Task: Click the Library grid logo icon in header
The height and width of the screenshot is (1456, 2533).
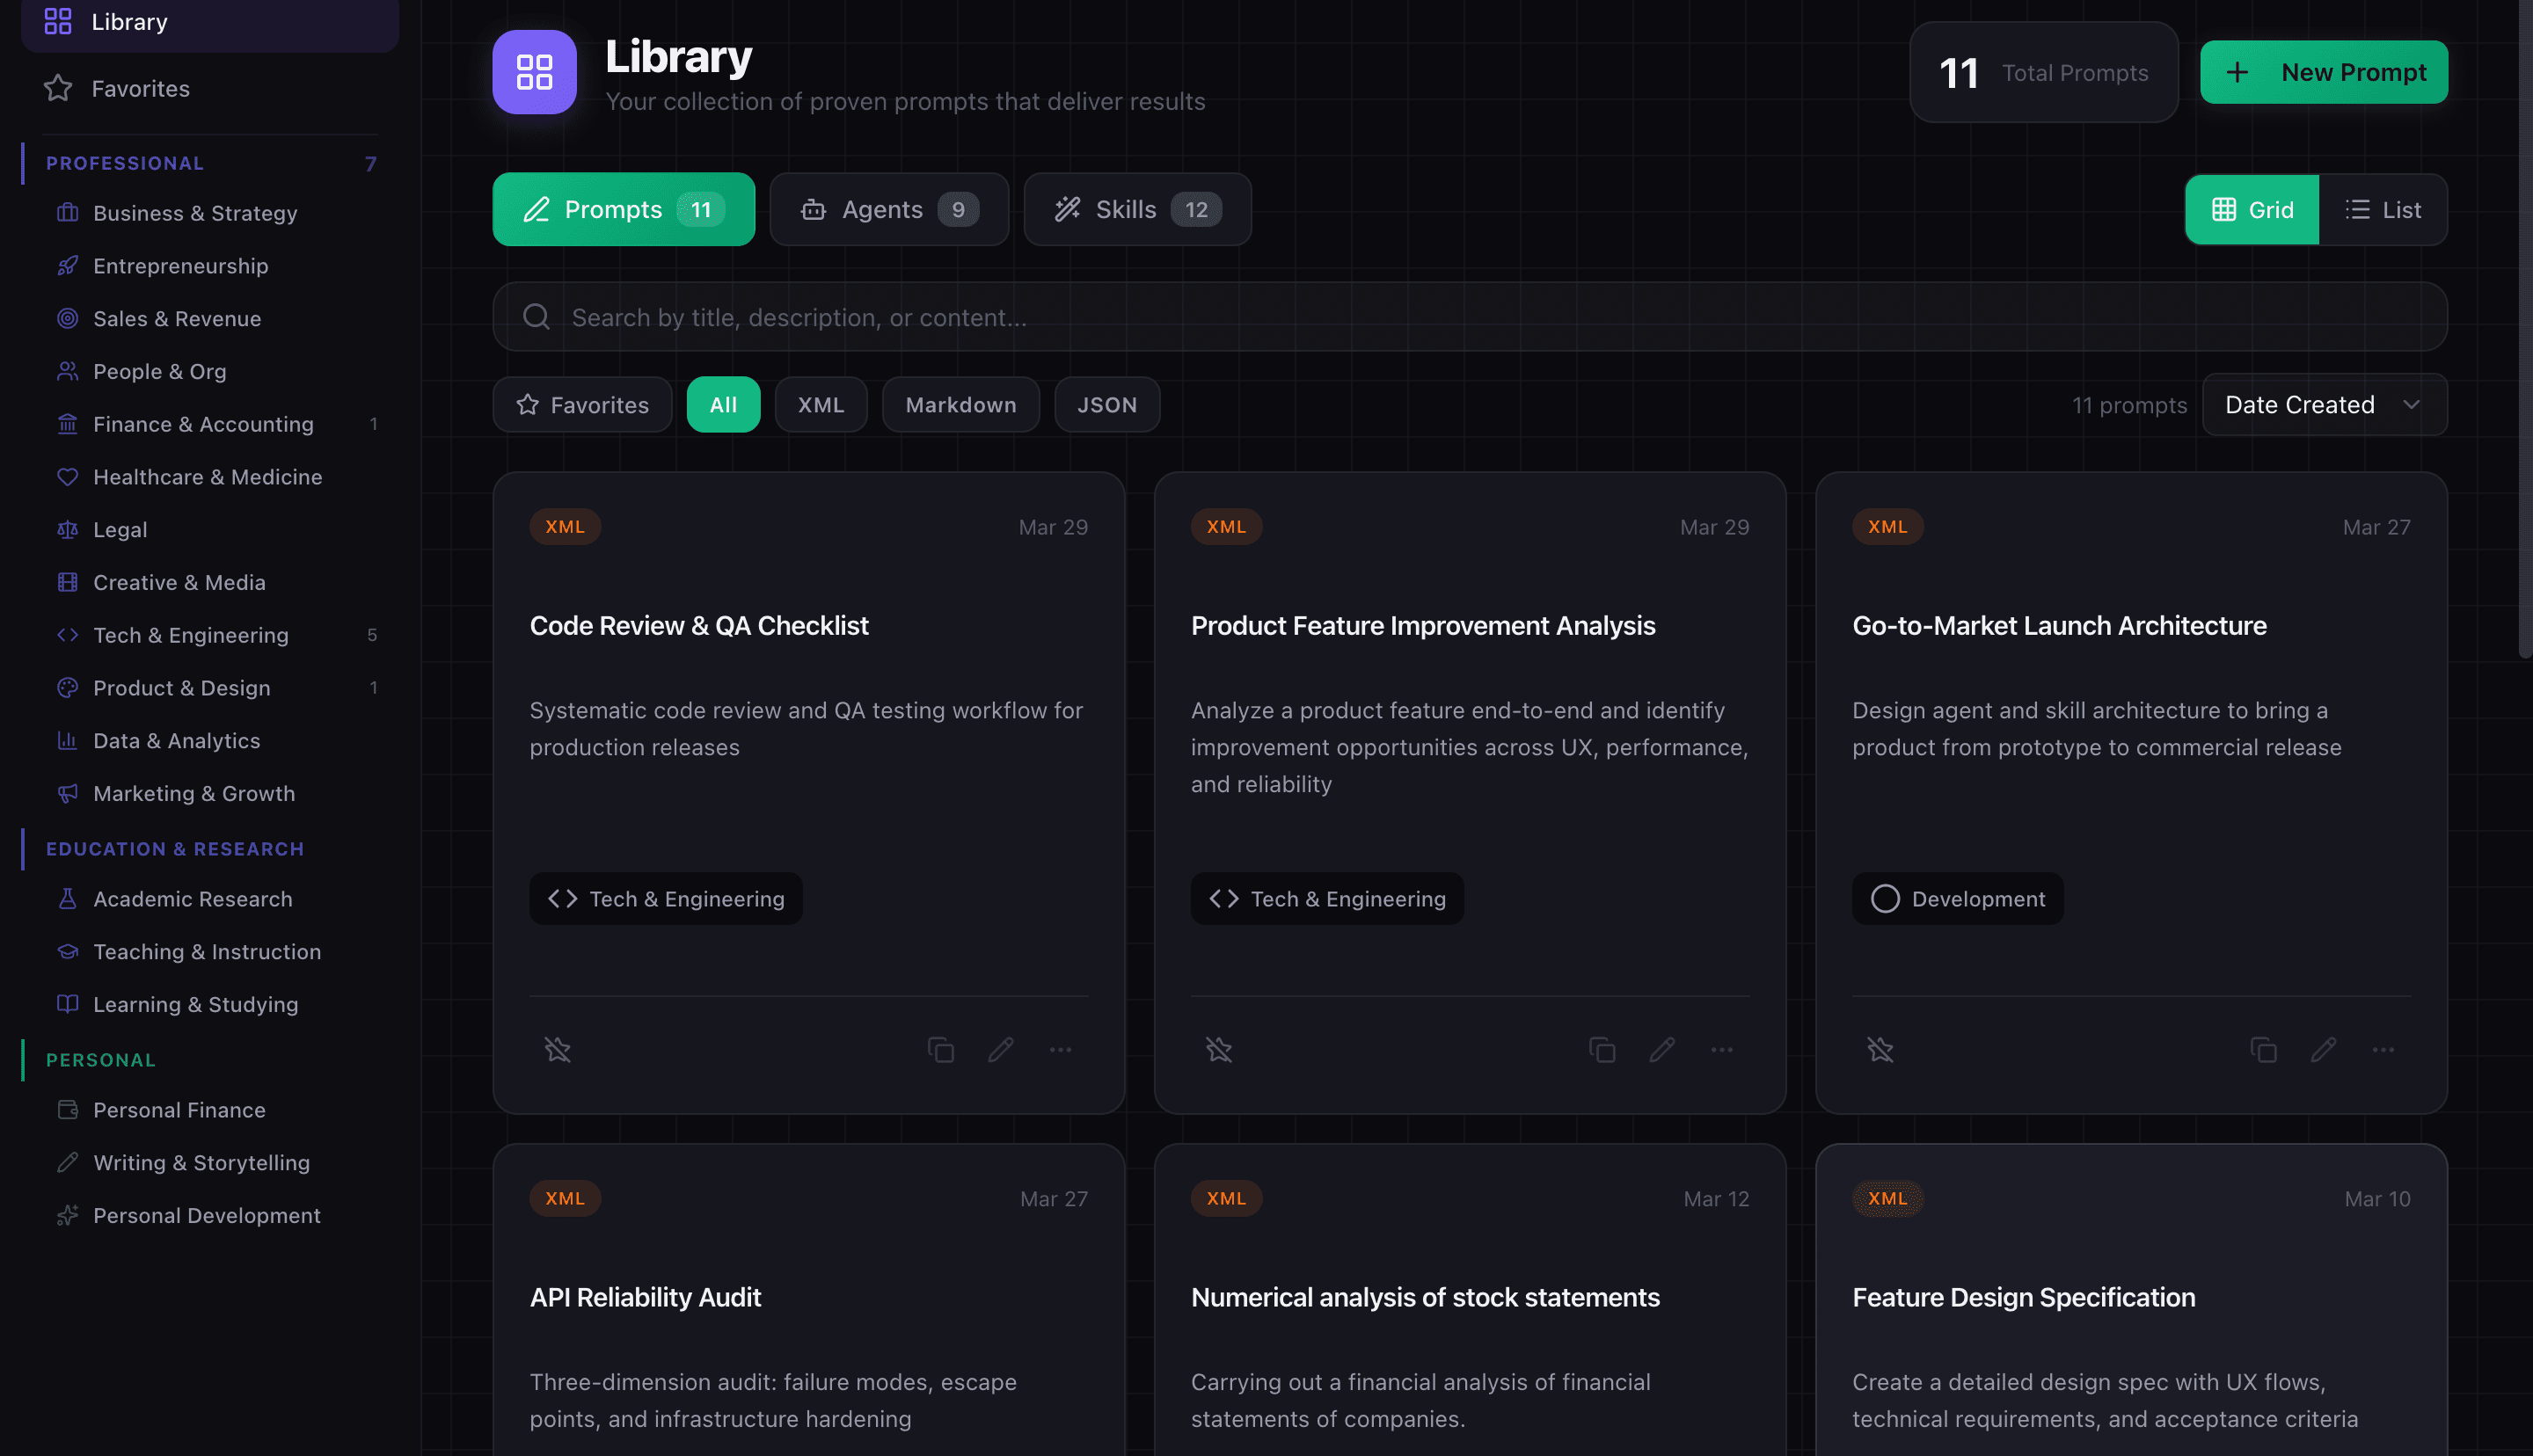Action: (534, 72)
